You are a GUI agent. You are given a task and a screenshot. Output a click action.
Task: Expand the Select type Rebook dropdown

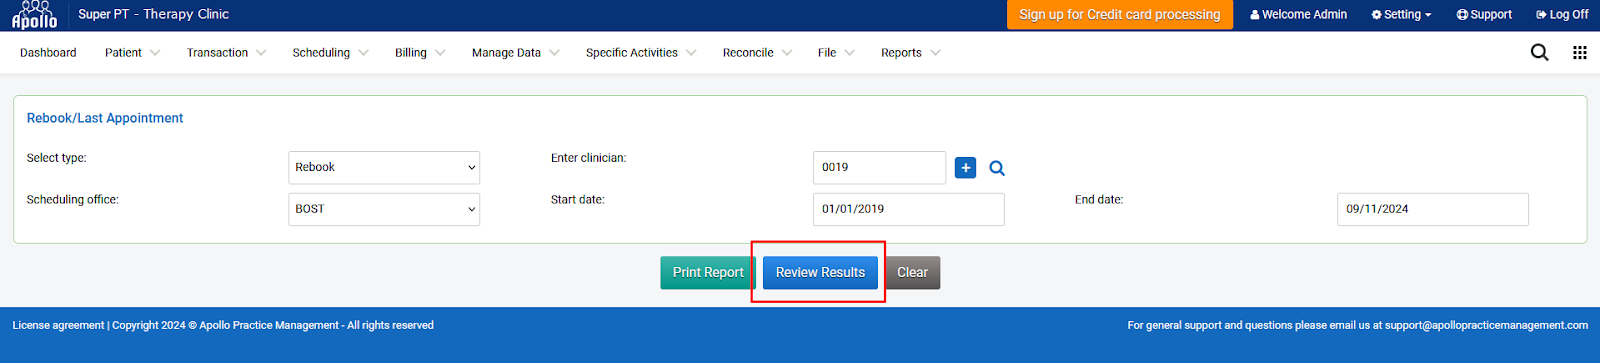(x=384, y=167)
